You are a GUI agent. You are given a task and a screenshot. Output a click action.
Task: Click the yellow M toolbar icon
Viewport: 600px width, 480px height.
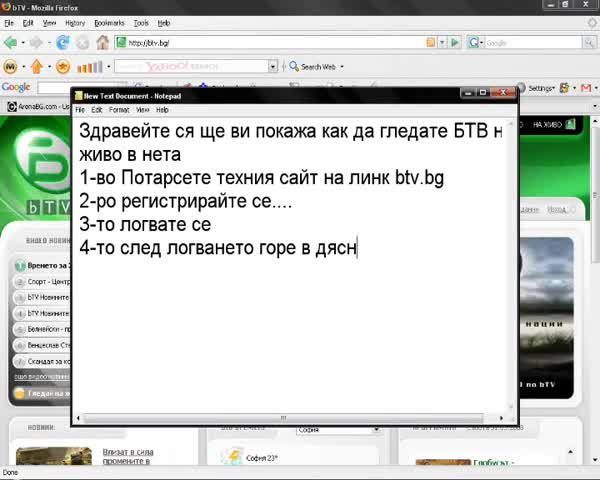10,67
